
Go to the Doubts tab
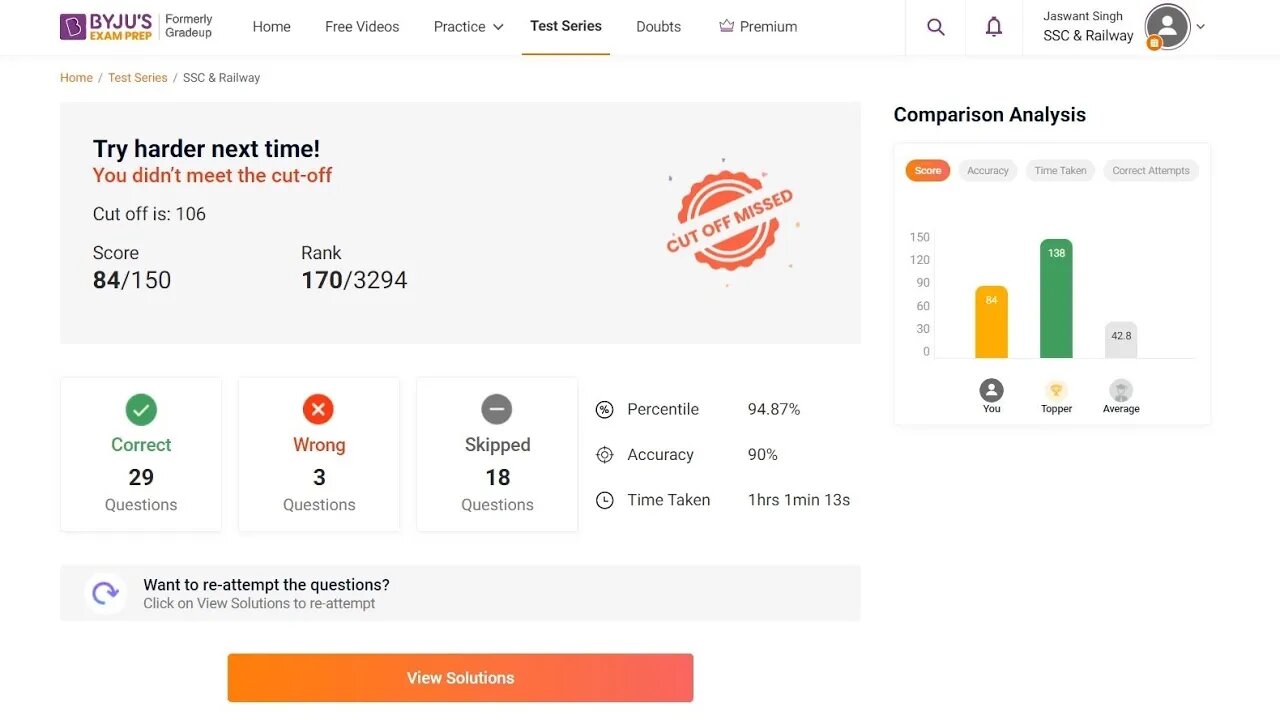[658, 27]
